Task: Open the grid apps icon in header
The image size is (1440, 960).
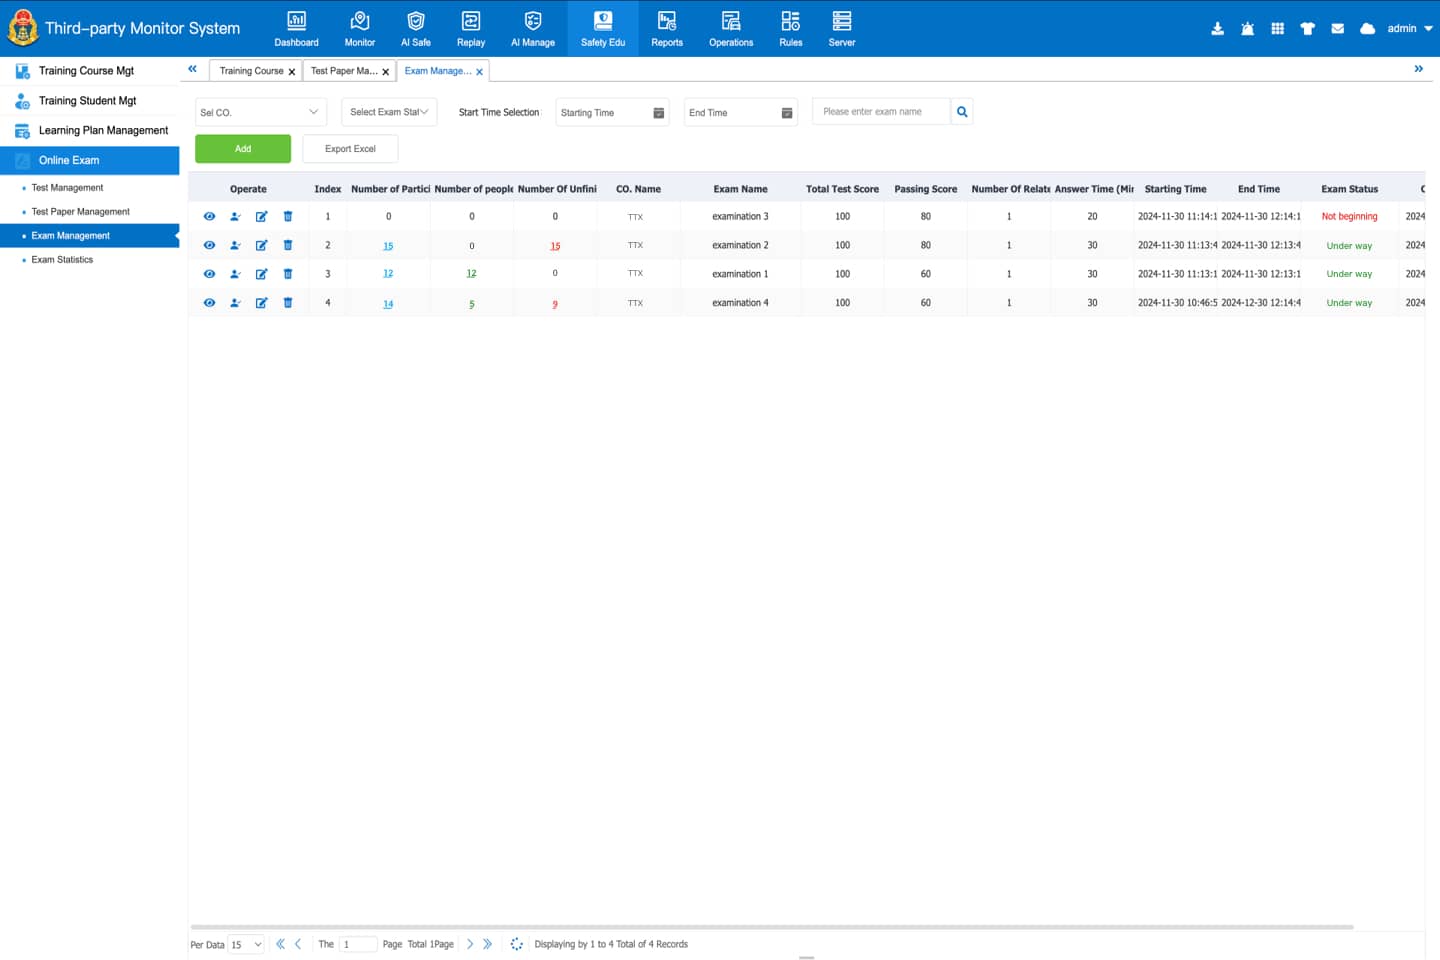Action: 1277,29
